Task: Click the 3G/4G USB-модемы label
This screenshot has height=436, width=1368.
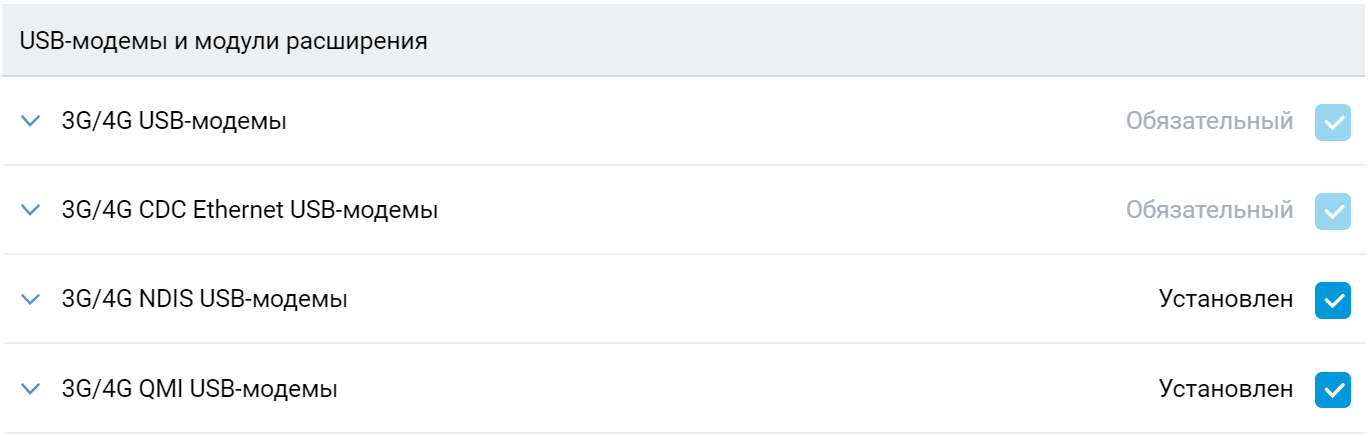Action: tap(174, 122)
